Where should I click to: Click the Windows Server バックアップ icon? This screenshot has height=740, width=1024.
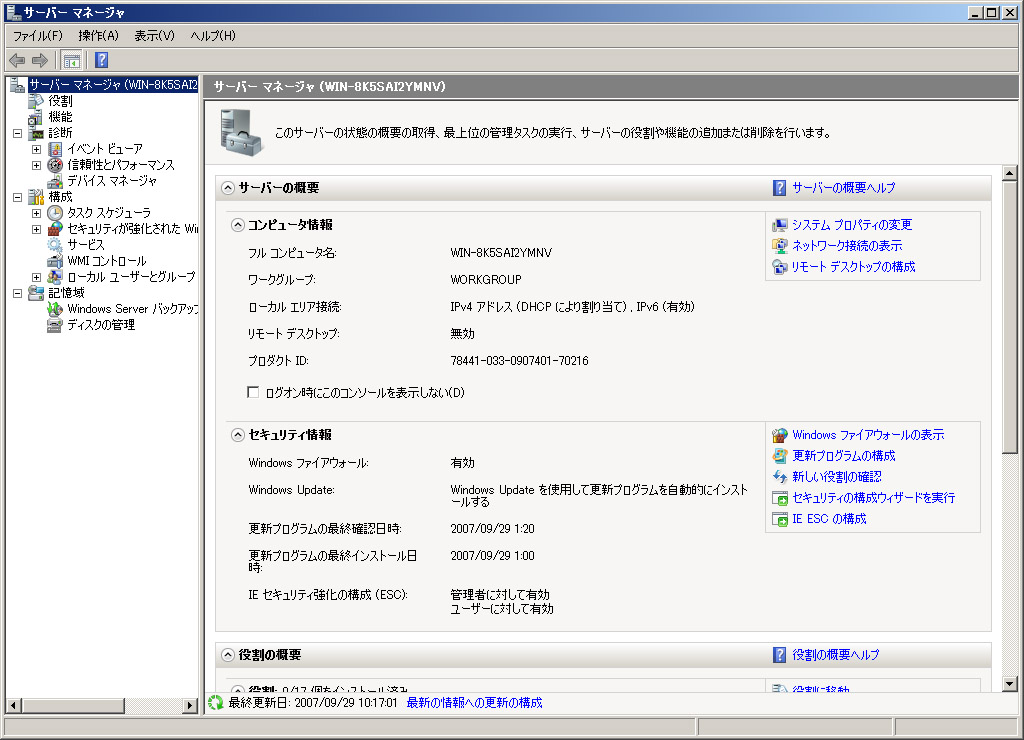(56, 309)
